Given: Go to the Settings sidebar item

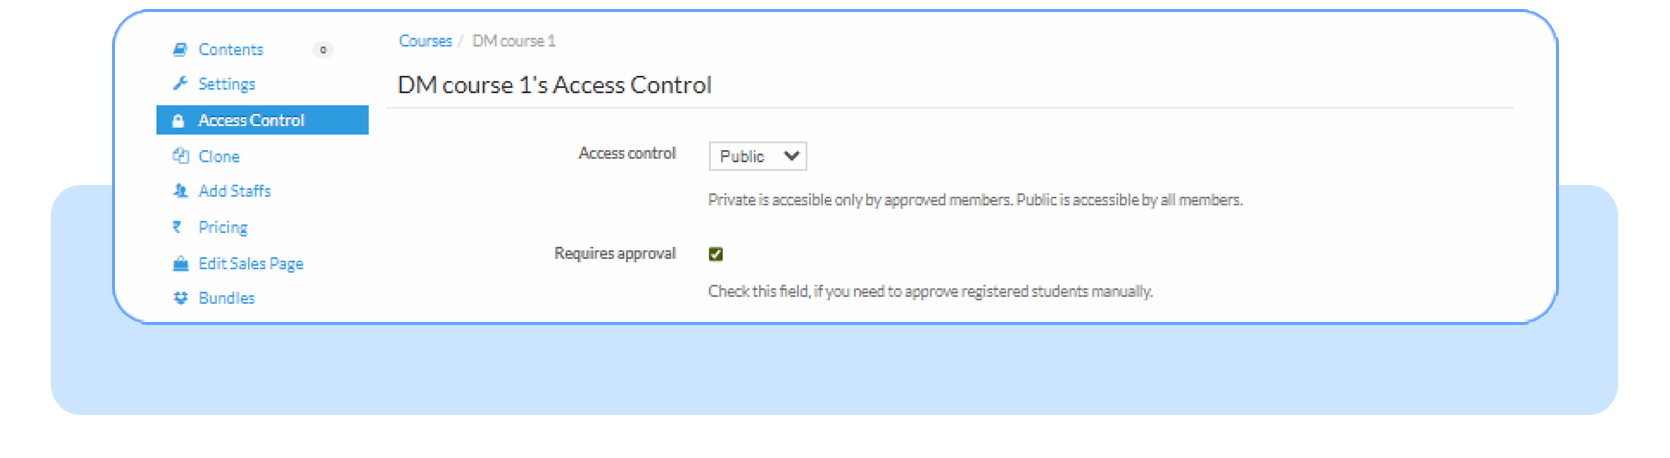Looking at the screenshot, I should (x=227, y=84).
